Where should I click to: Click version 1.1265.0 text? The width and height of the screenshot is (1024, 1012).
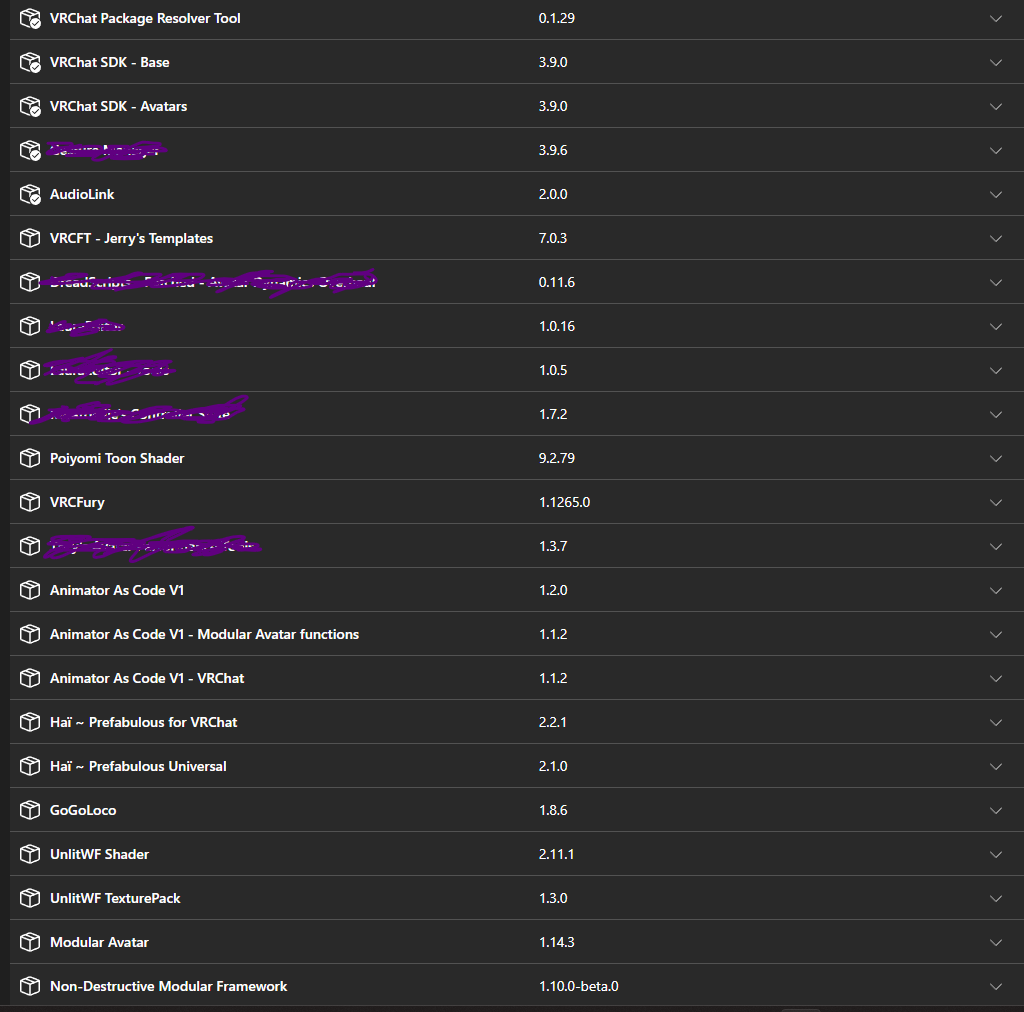click(x=564, y=502)
